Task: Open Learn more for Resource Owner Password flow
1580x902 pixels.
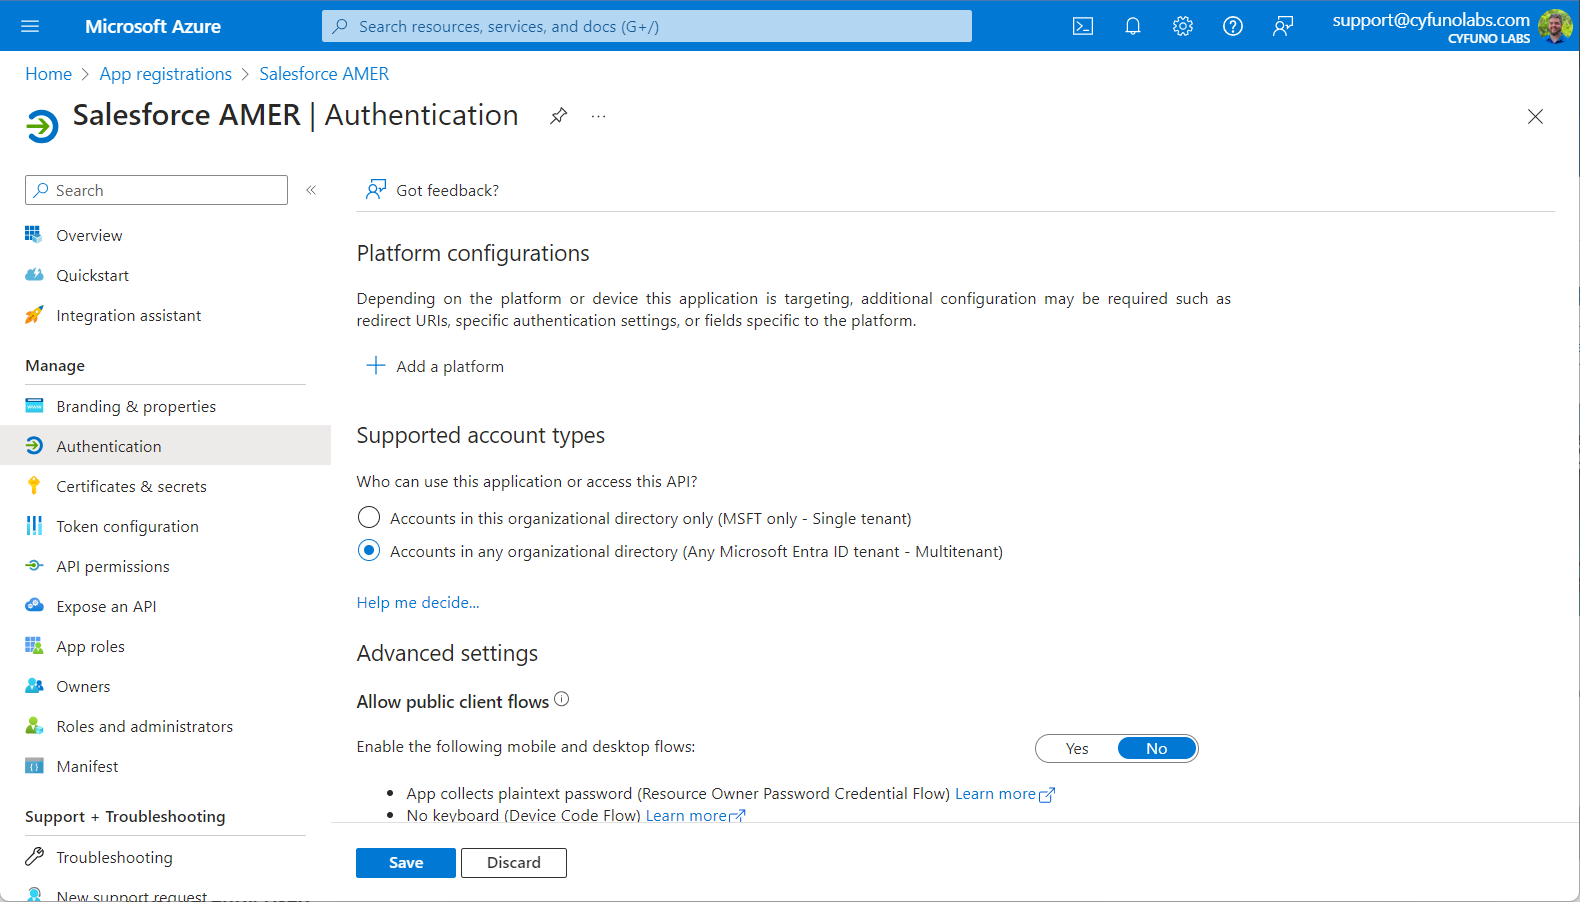Action: click(x=1005, y=794)
